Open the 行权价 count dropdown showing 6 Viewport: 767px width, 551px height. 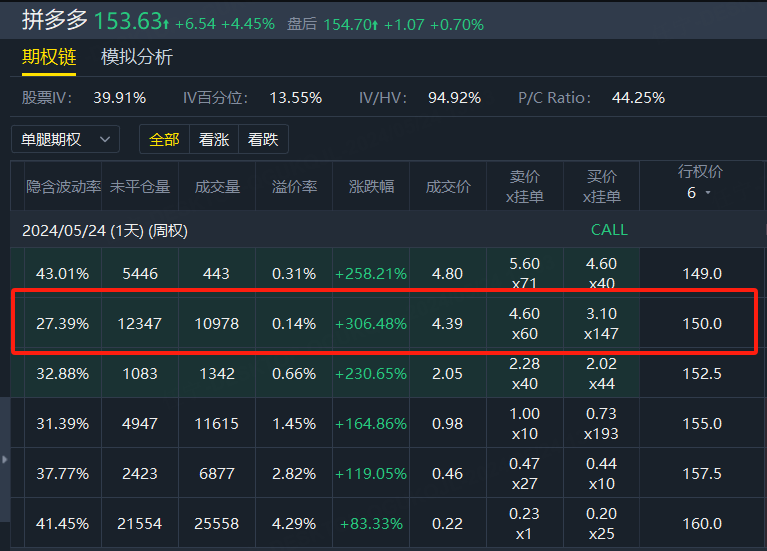(x=699, y=193)
